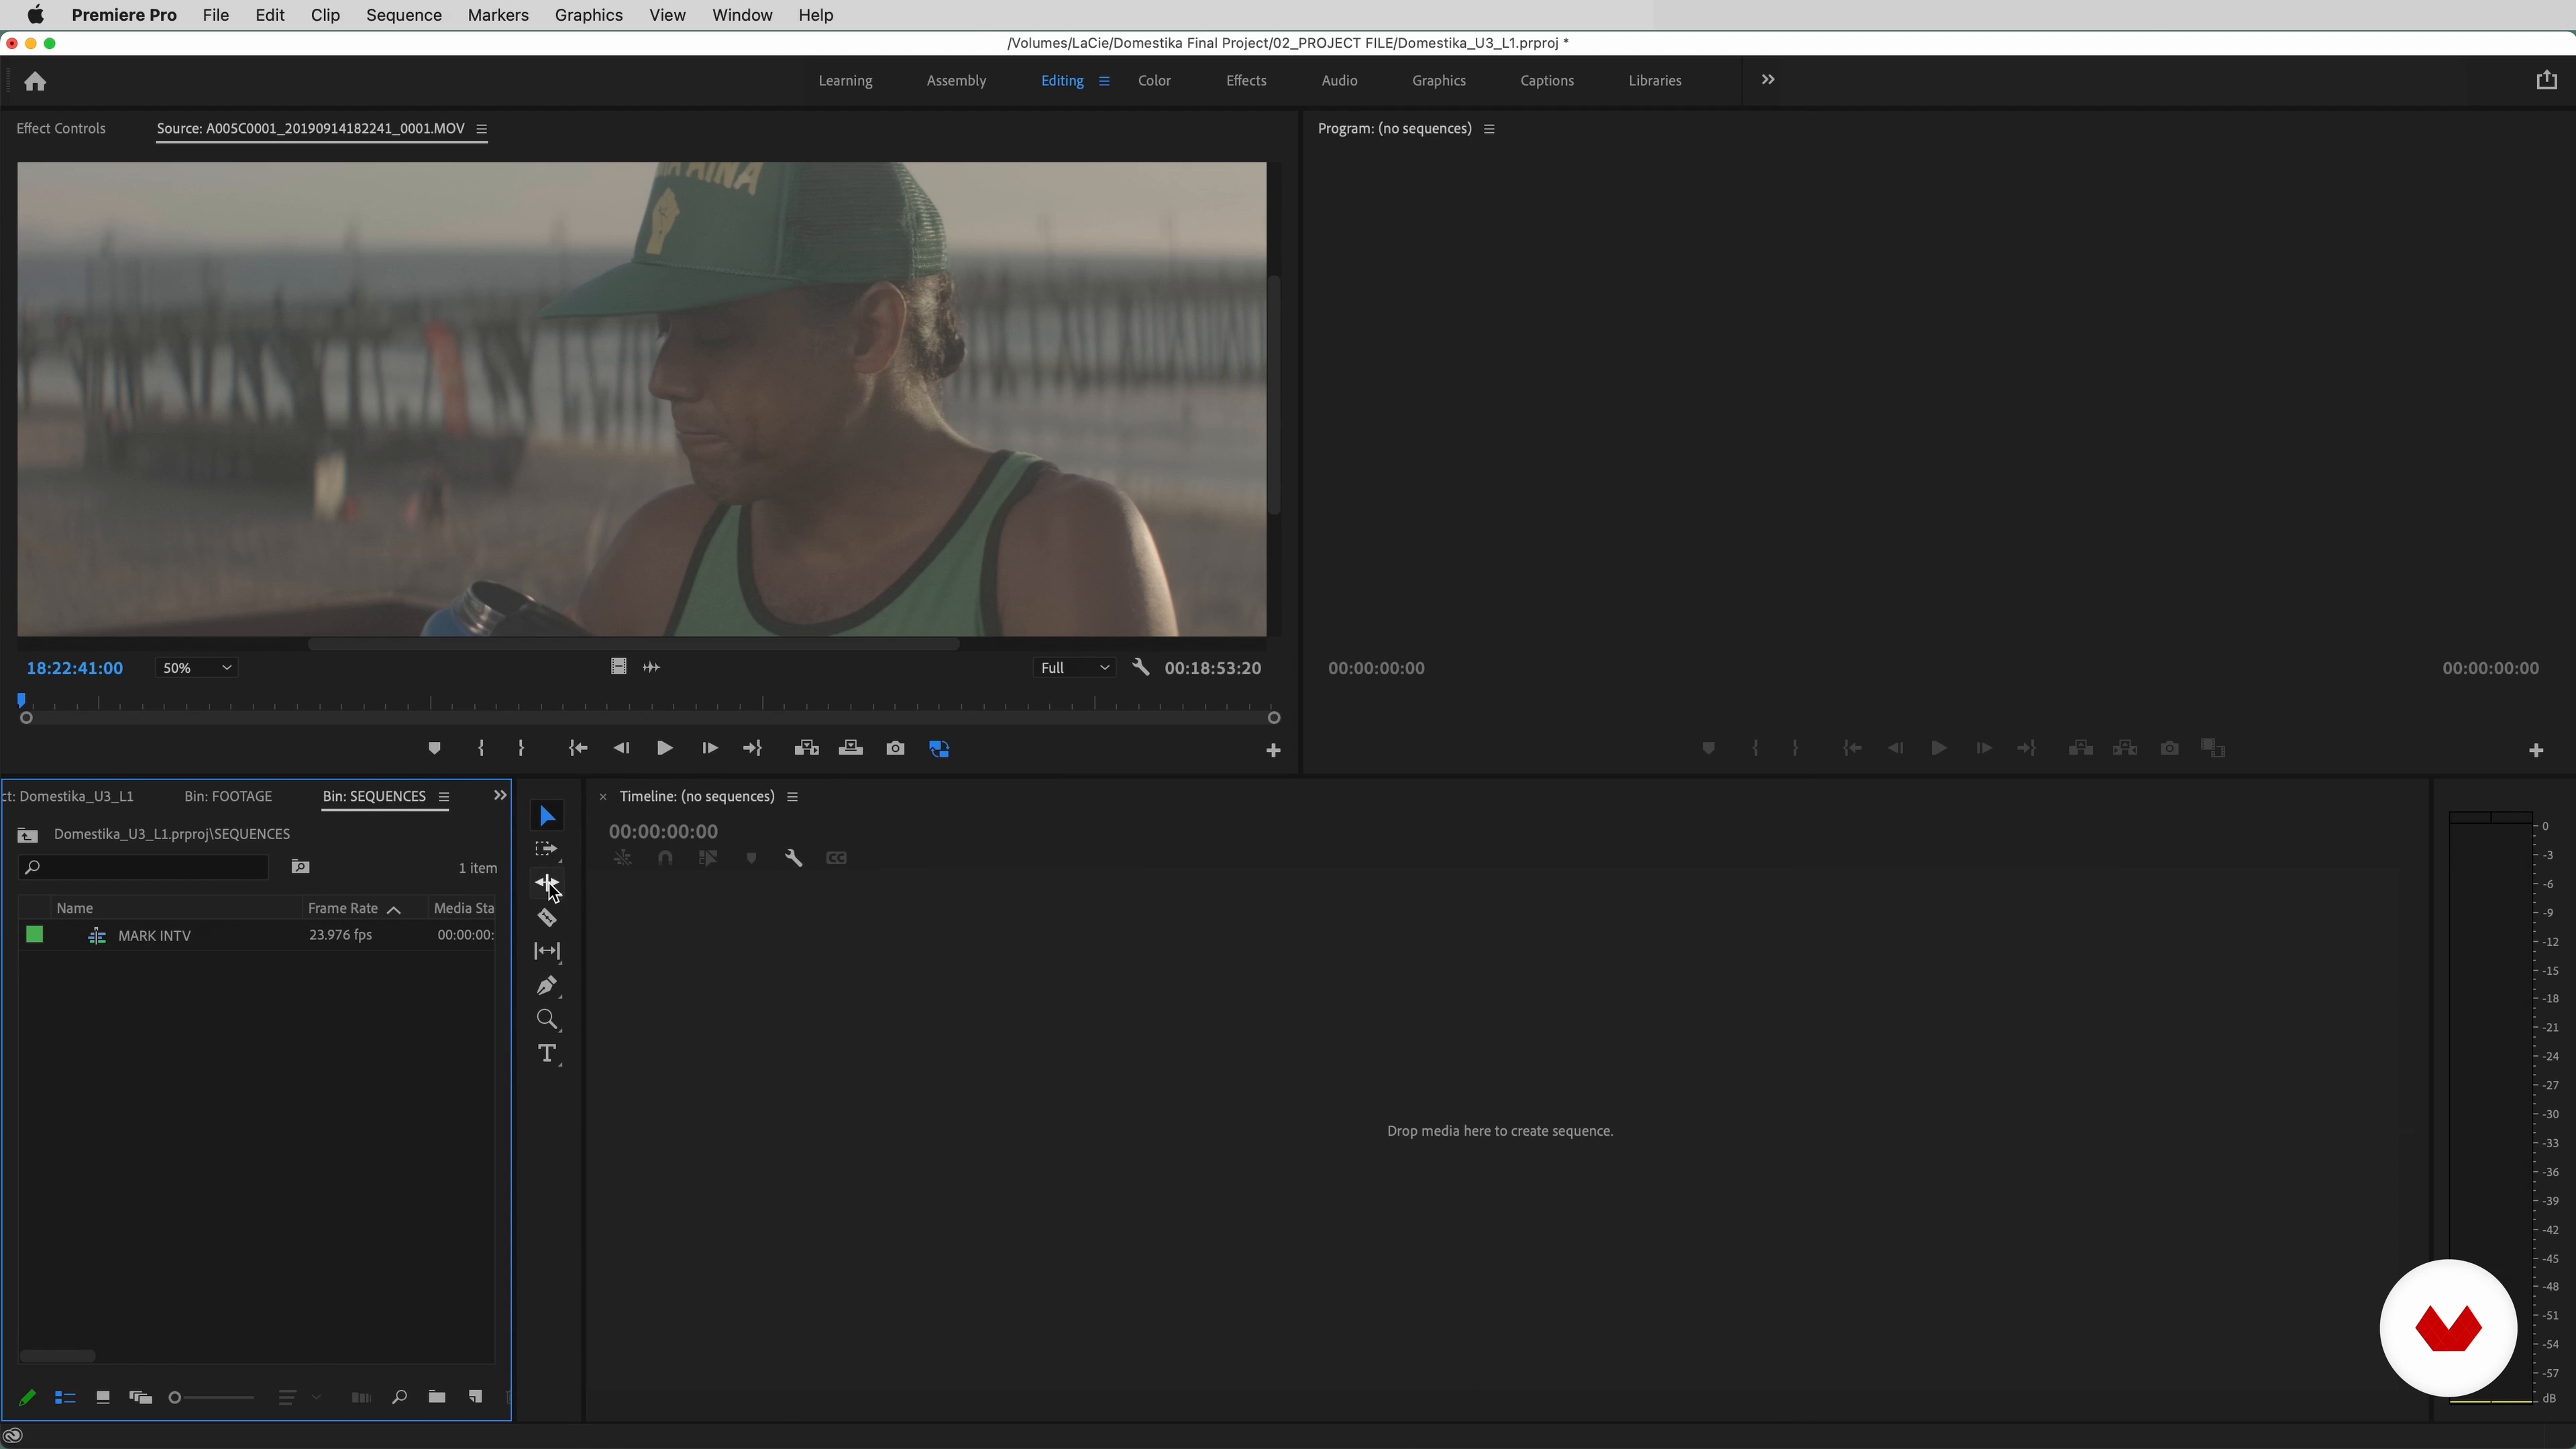
Task: Select the Type tool
Action: coord(547,1053)
